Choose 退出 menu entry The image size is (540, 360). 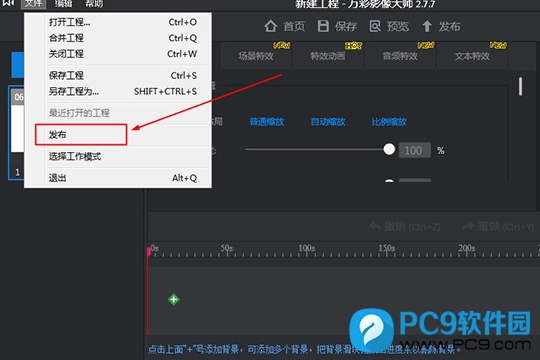[x=123, y=178]
